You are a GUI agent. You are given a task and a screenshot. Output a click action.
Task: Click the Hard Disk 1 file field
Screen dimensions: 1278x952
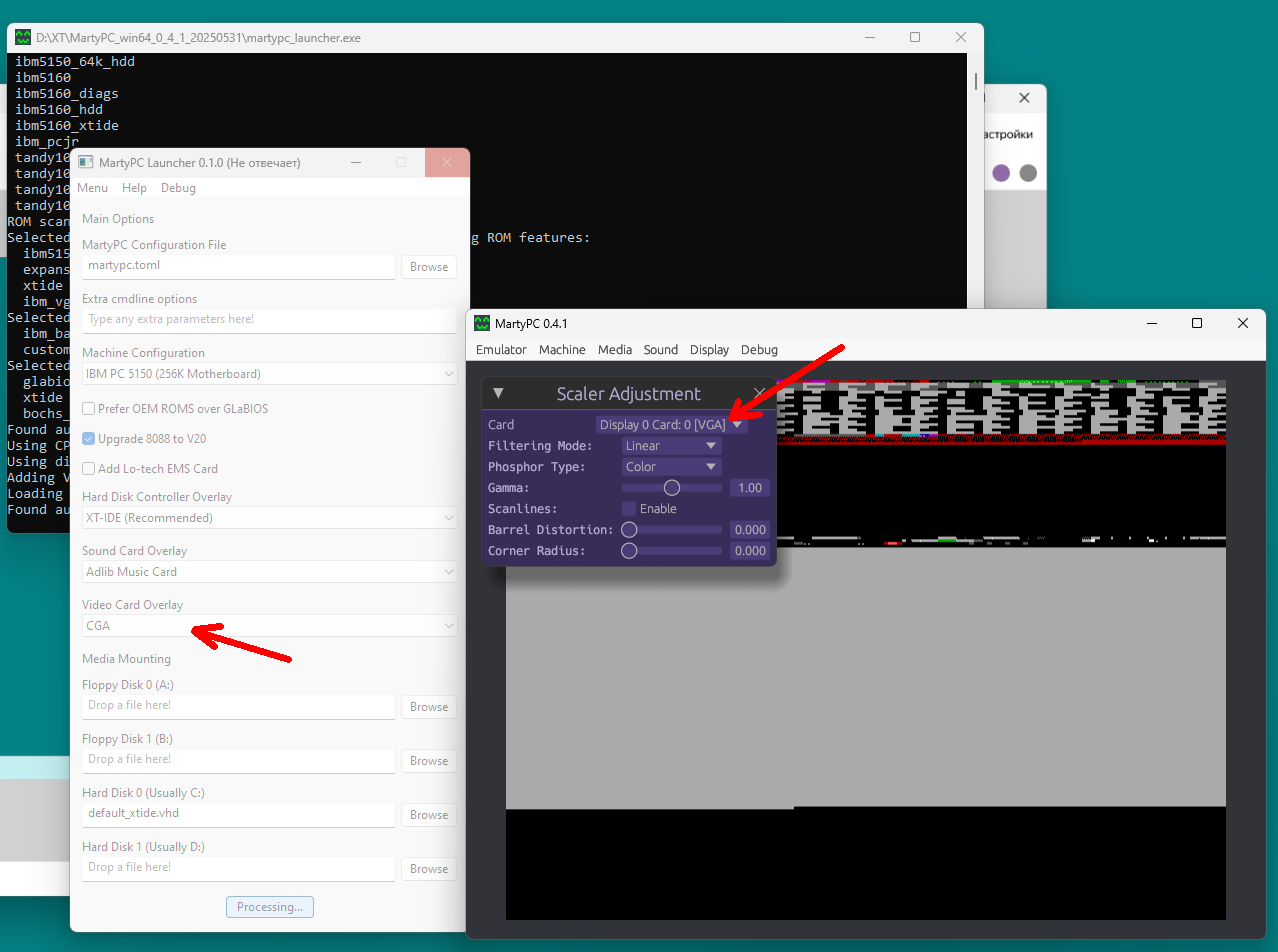[x=239, y=868]
